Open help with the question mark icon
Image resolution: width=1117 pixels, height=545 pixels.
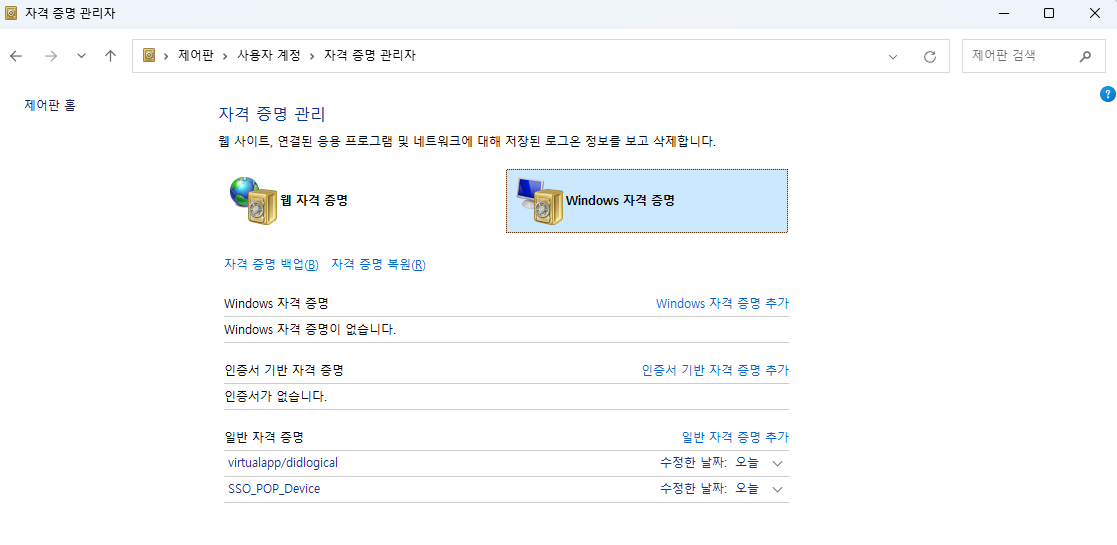pyautogui.click(x=1108, y=94)
